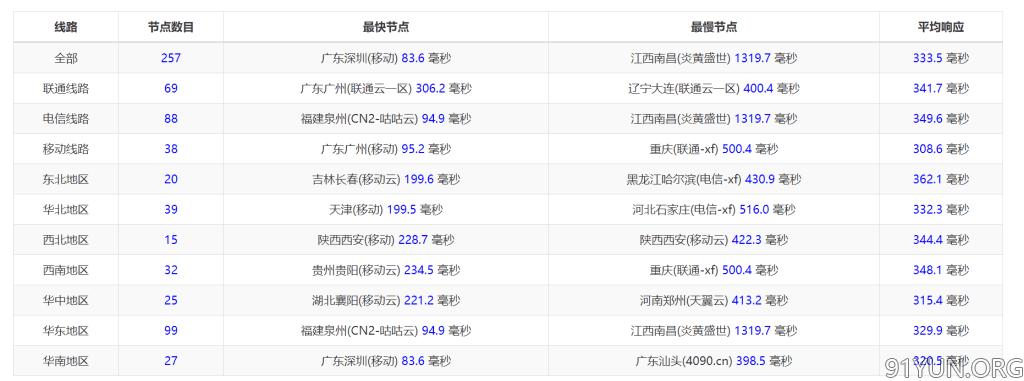Click 吉林长春(移动云) 199.6 毫秒 cell
Screen dimensions: 1024x381
pos(386,179)
